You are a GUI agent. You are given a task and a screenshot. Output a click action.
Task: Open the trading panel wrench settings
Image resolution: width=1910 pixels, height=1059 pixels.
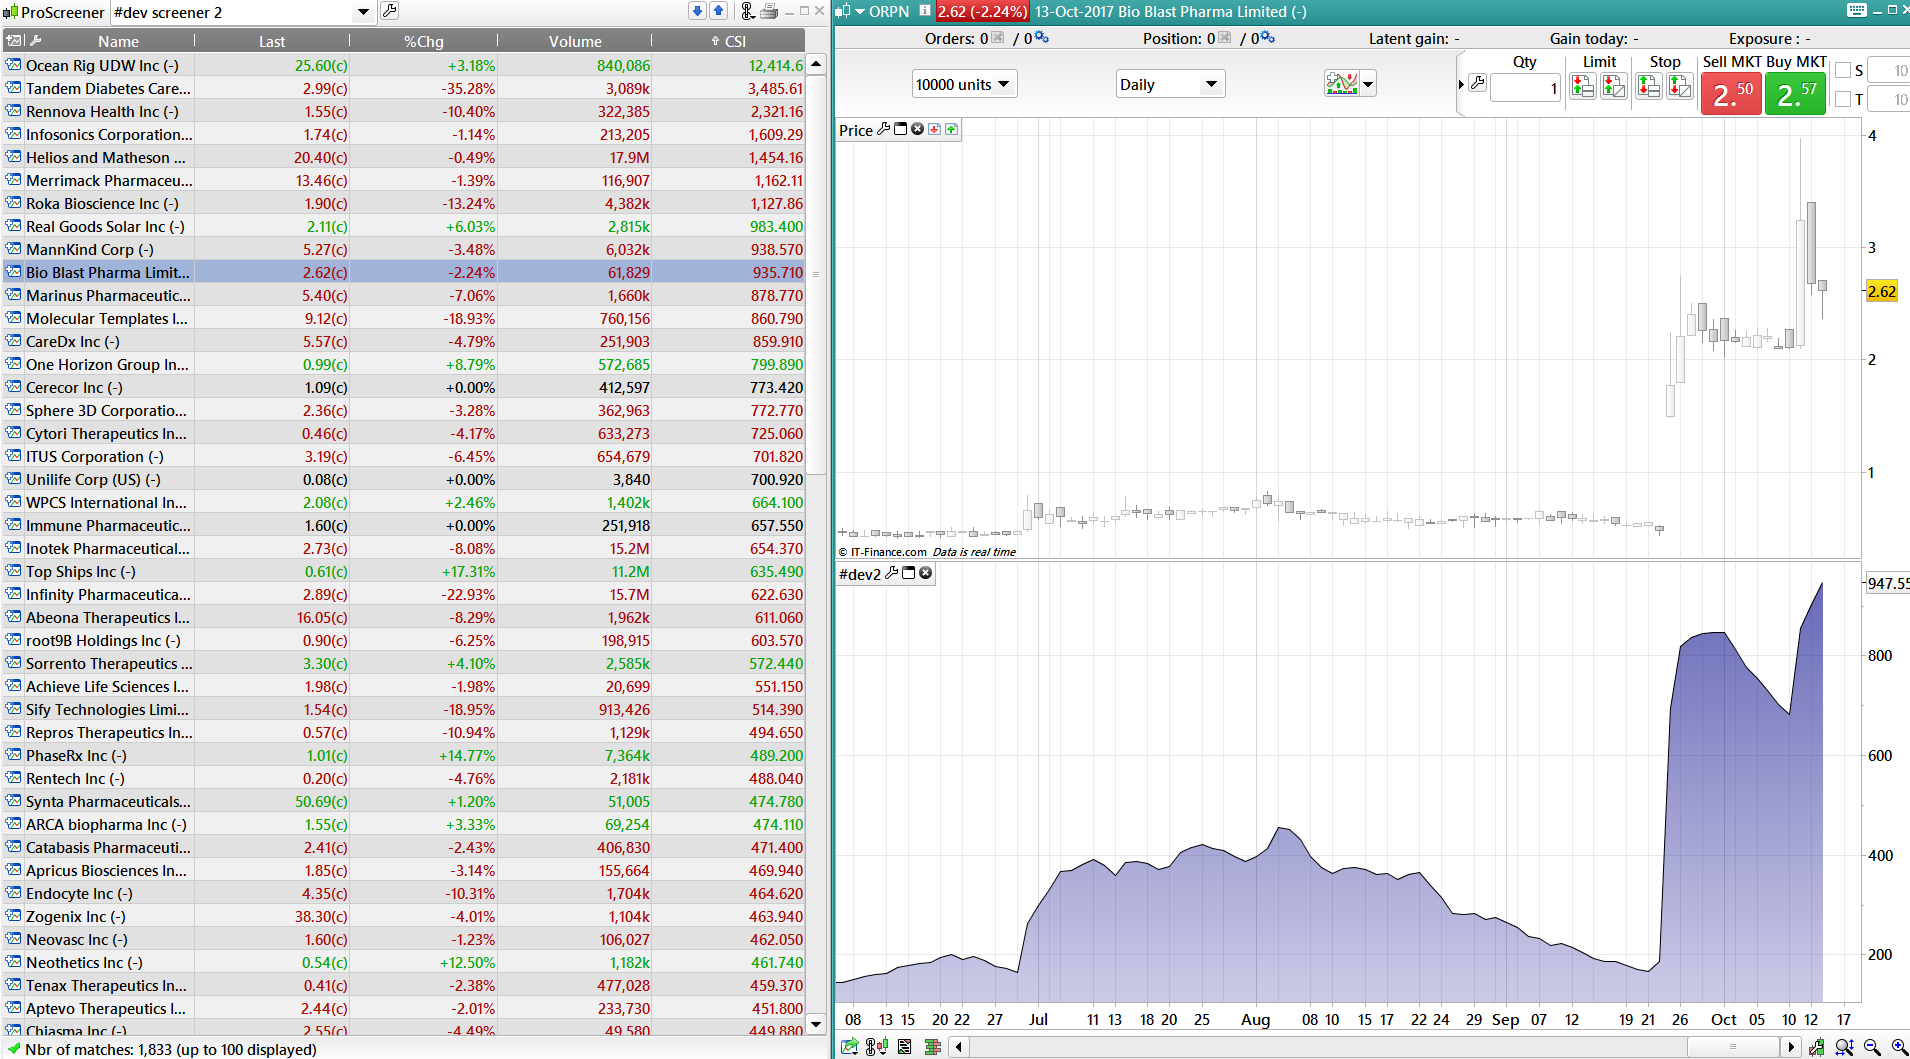(x=1478, y=83)
